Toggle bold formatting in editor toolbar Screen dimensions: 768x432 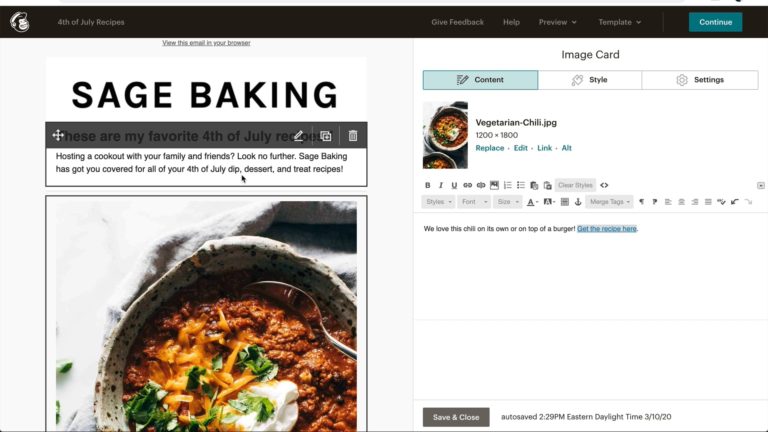428,185
